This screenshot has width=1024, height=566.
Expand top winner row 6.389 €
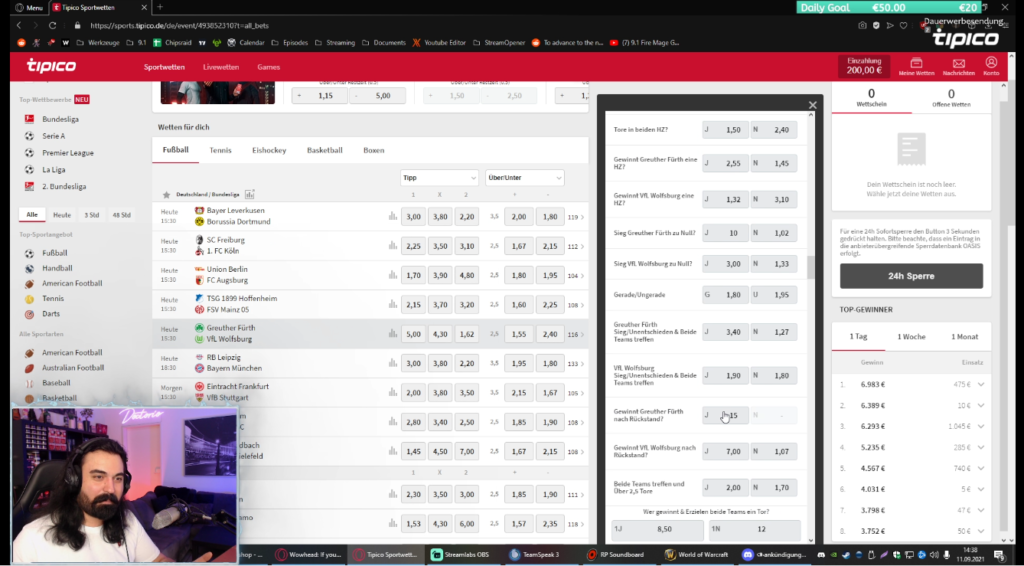click(x=980, y=405)
